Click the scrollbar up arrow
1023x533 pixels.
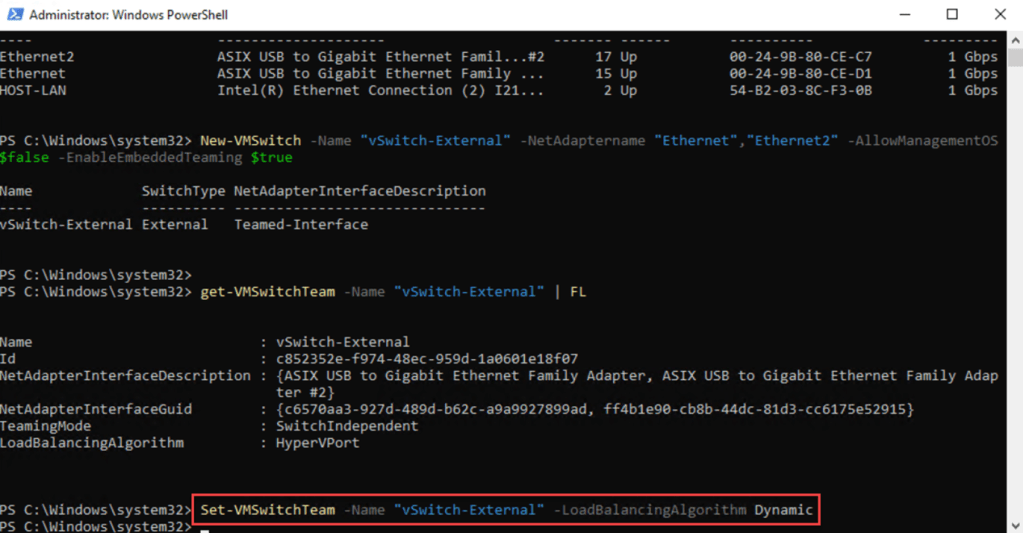[x=1014, y=39]
